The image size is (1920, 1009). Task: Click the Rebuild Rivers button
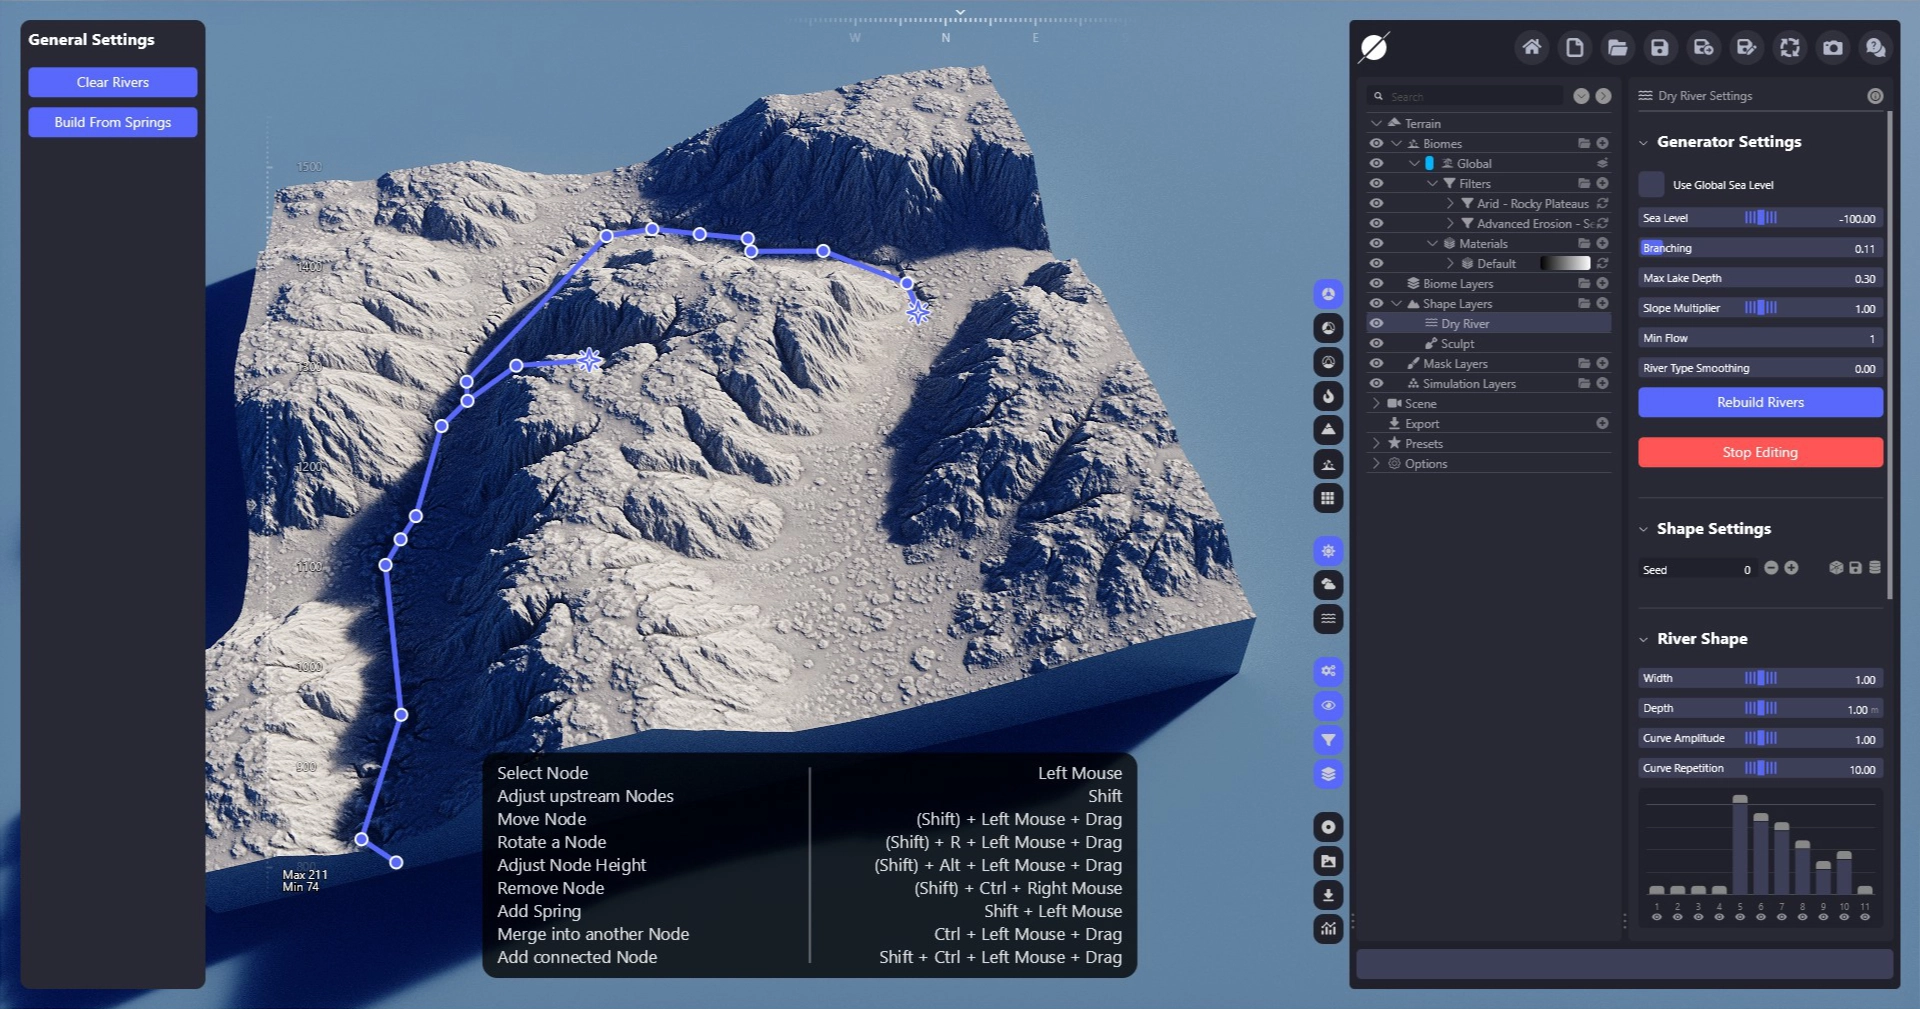pyautogui.click(x=1760, y=402)
